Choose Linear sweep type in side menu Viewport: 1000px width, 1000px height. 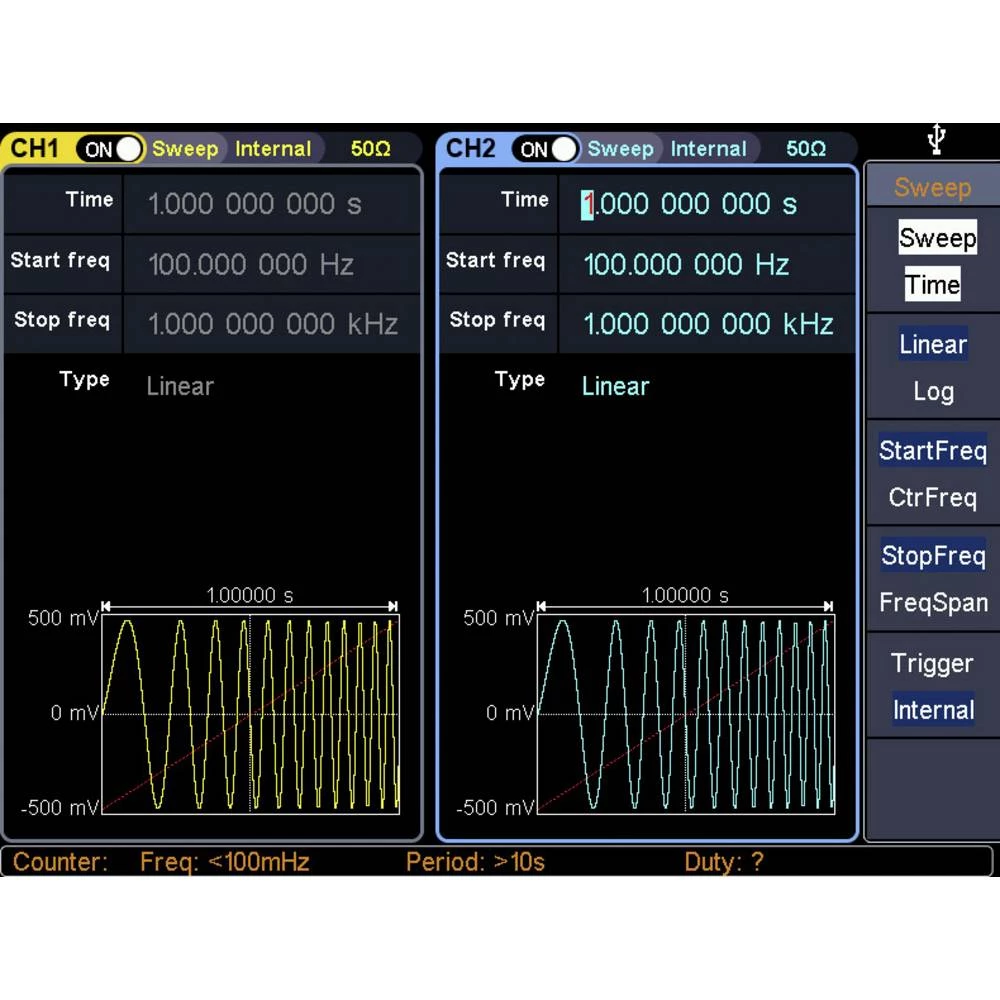pos(932,345)
